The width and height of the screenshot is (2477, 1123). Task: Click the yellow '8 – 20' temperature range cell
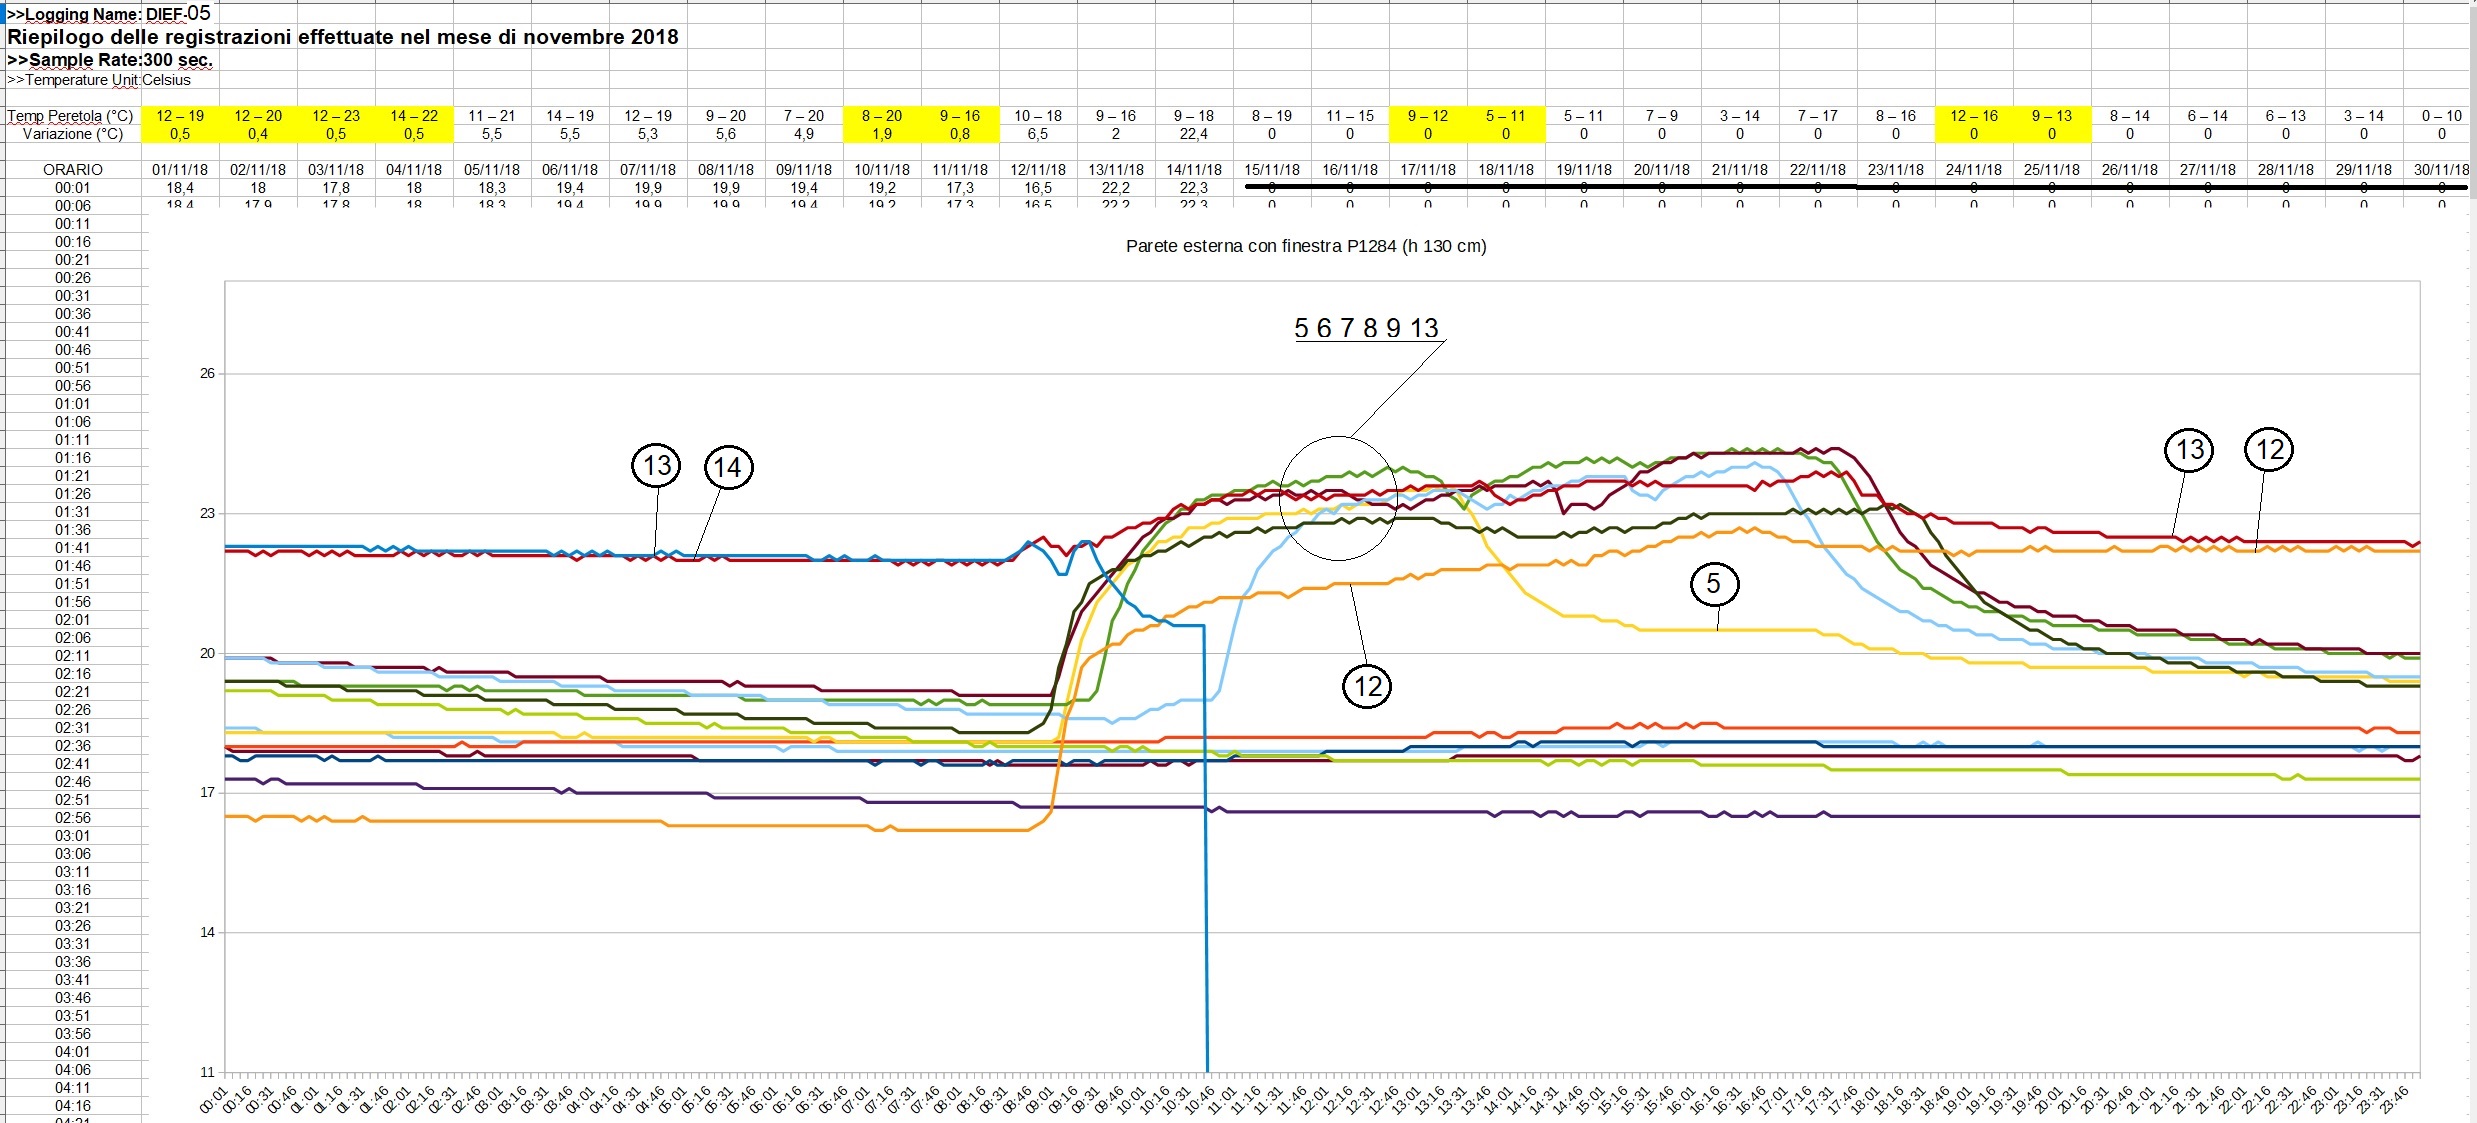(882, 116)
